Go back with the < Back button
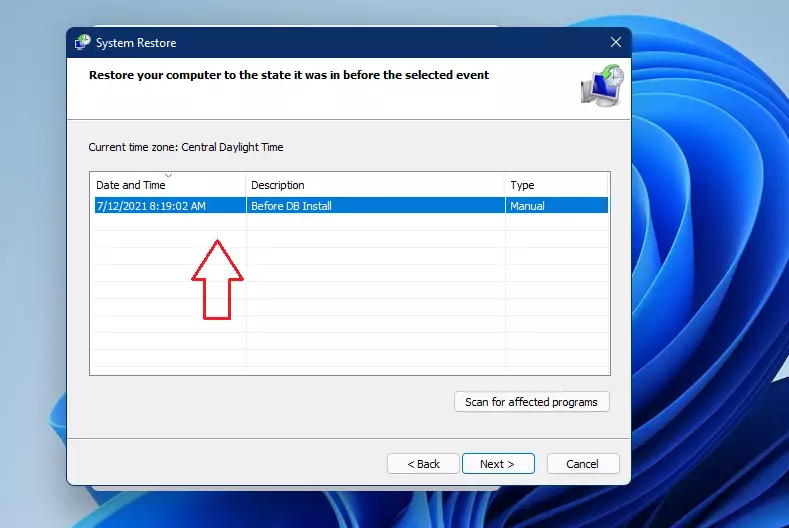The height and width of the screenshot is (528, 789). pos(423,464)
